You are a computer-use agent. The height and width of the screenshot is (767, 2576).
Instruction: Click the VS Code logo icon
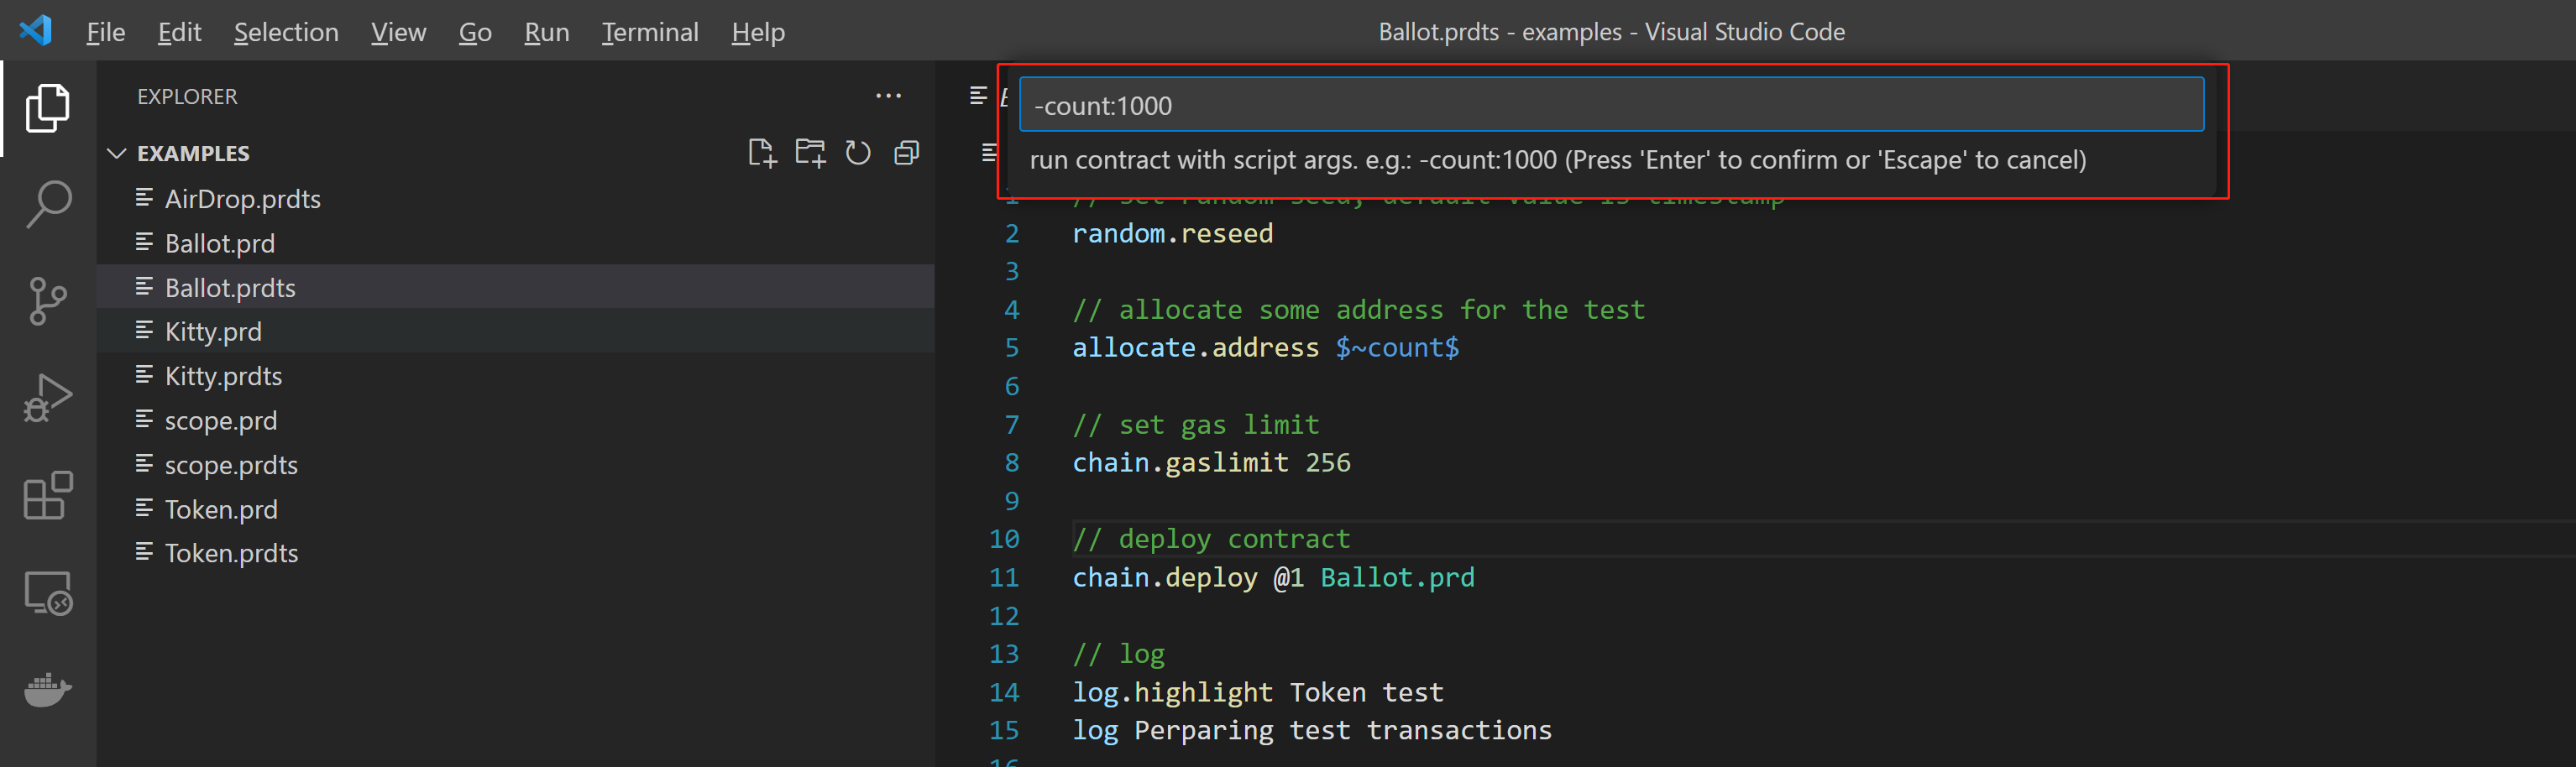point(36,31)
